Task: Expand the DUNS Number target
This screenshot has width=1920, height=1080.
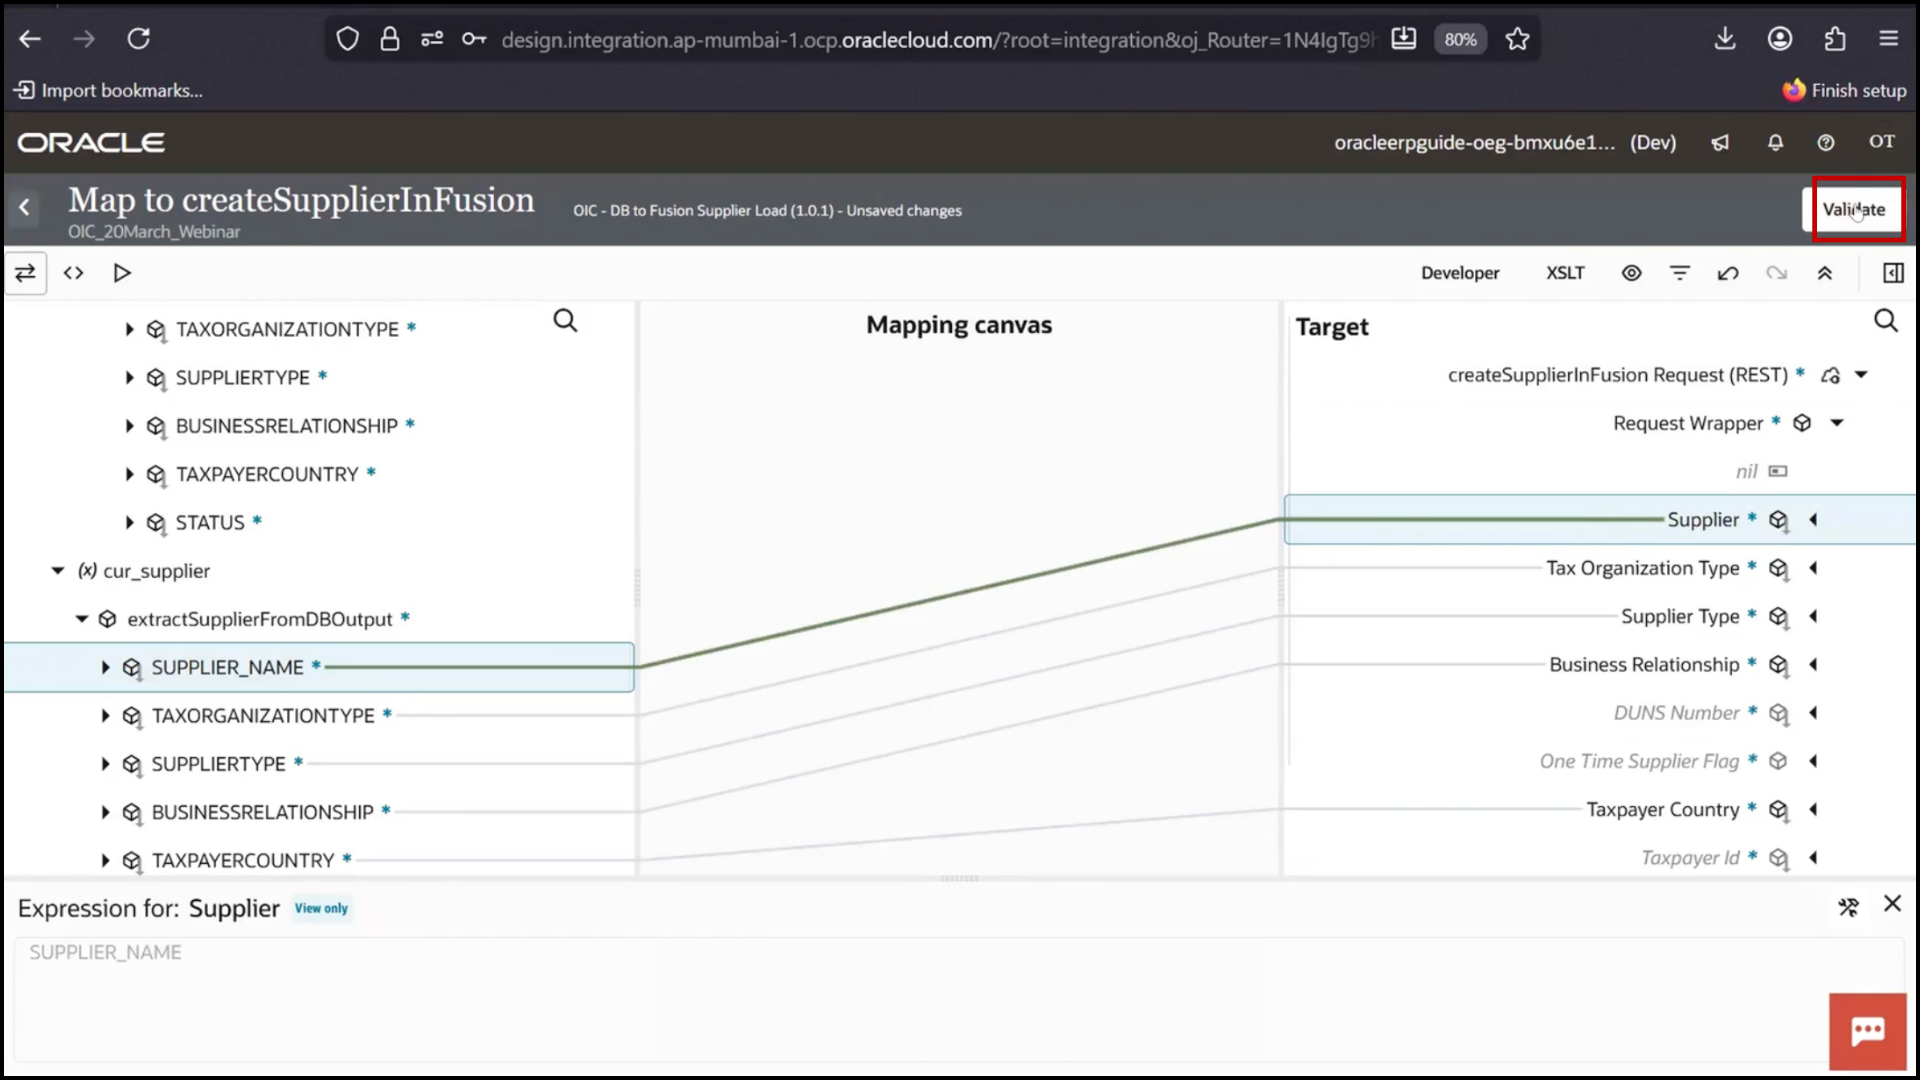Action: (x=1813, y=713)
